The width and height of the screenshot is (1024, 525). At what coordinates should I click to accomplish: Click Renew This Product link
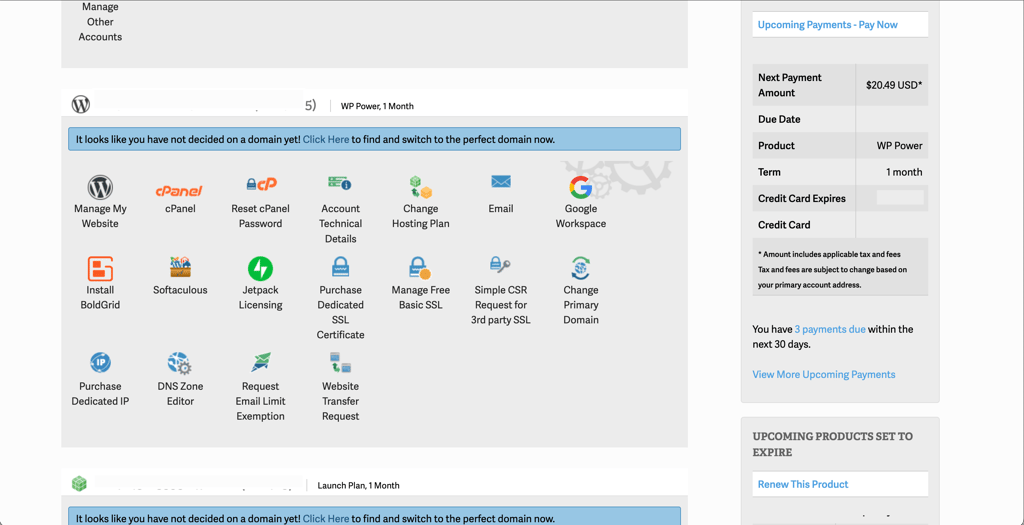tap(803, 485)
